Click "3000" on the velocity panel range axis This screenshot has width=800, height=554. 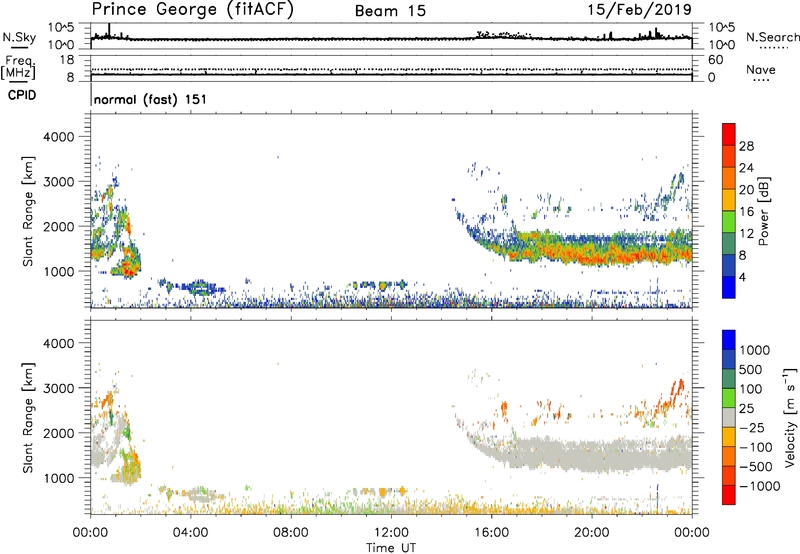click(59, 388)
